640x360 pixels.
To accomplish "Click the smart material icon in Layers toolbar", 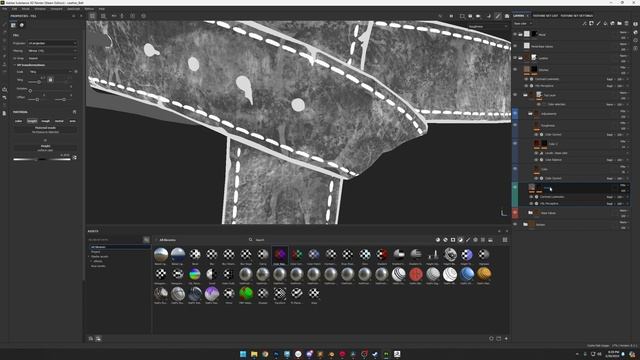I will pos(612,24).
